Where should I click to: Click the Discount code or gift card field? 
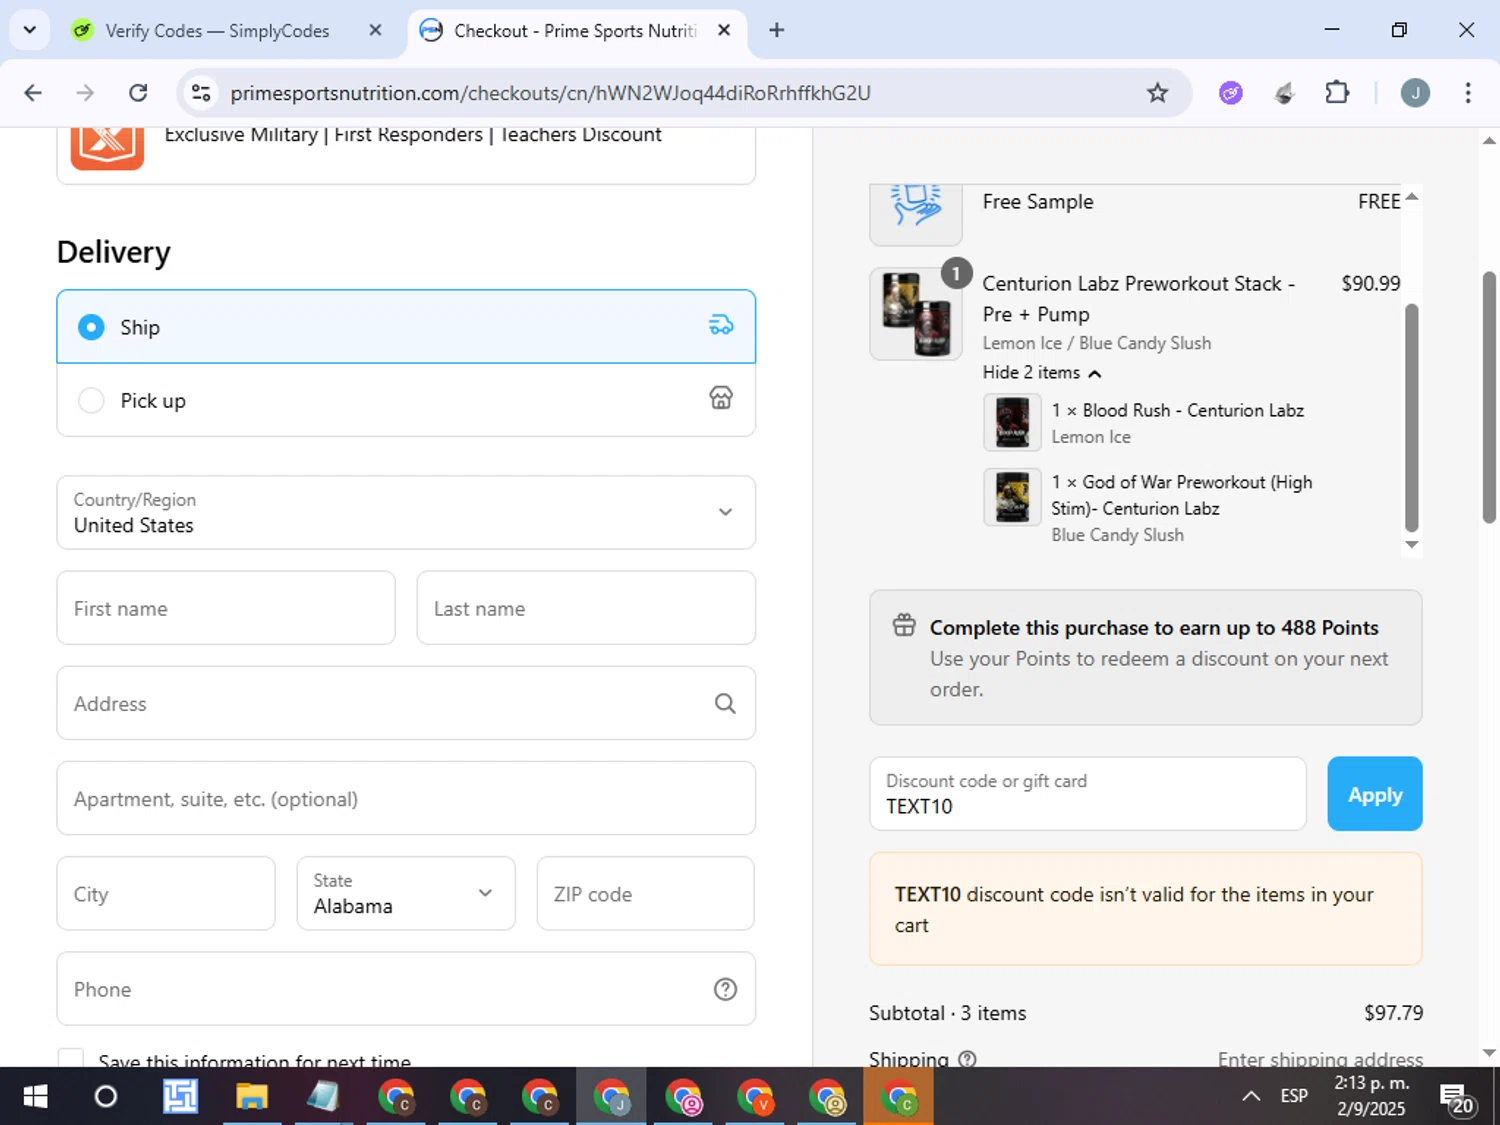coord(1088,794)
